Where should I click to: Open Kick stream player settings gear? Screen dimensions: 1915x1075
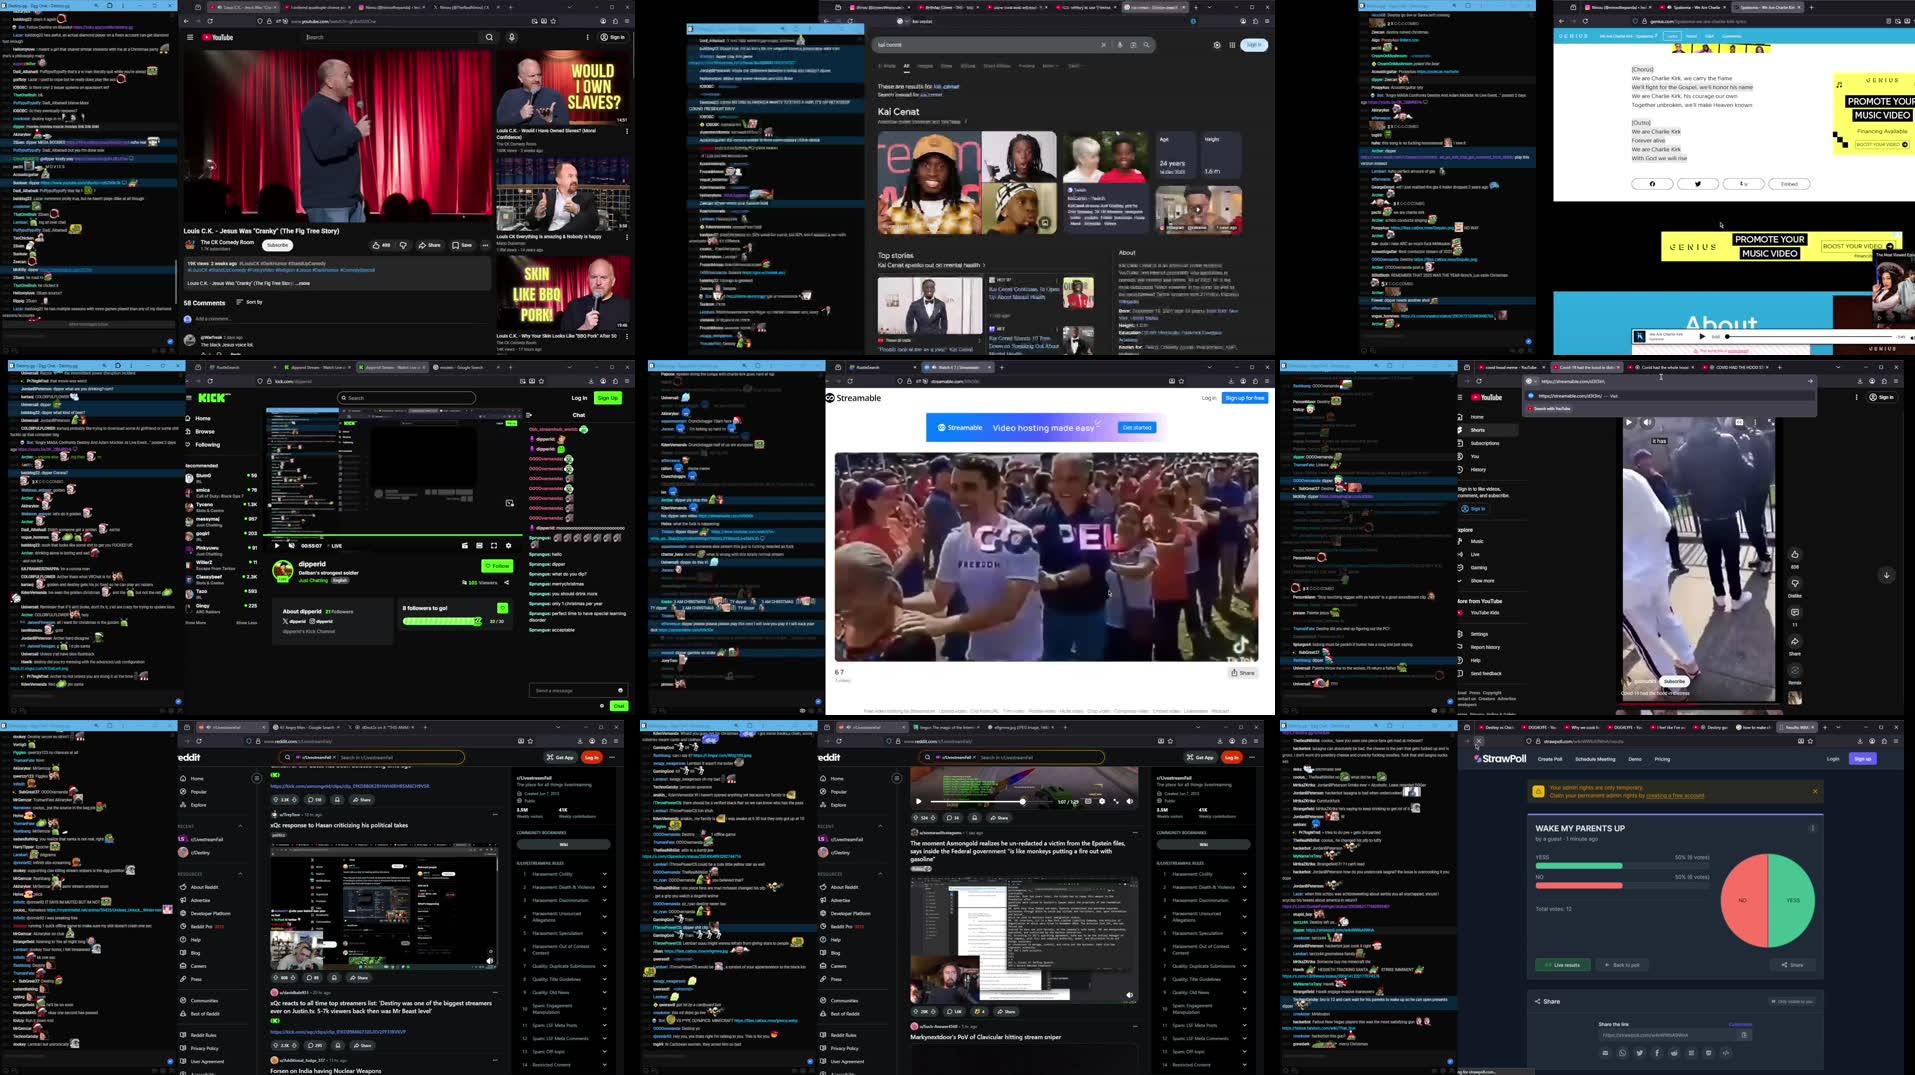point(508,546)
